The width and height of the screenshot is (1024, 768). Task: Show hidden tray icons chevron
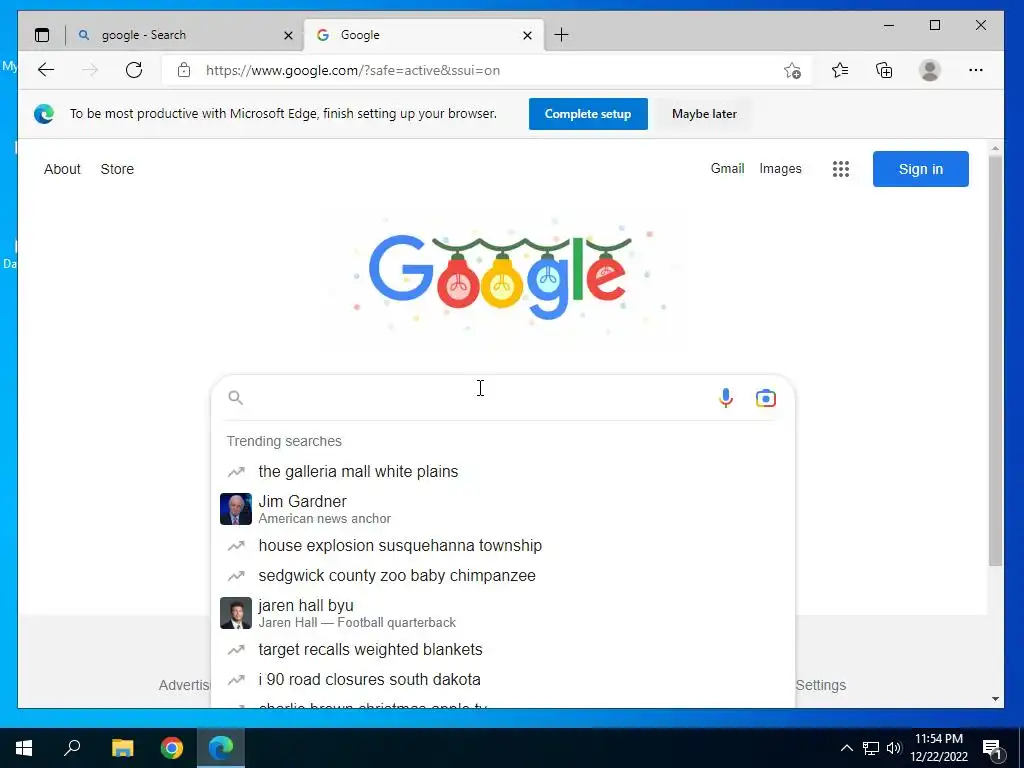(x=846, y=748)
